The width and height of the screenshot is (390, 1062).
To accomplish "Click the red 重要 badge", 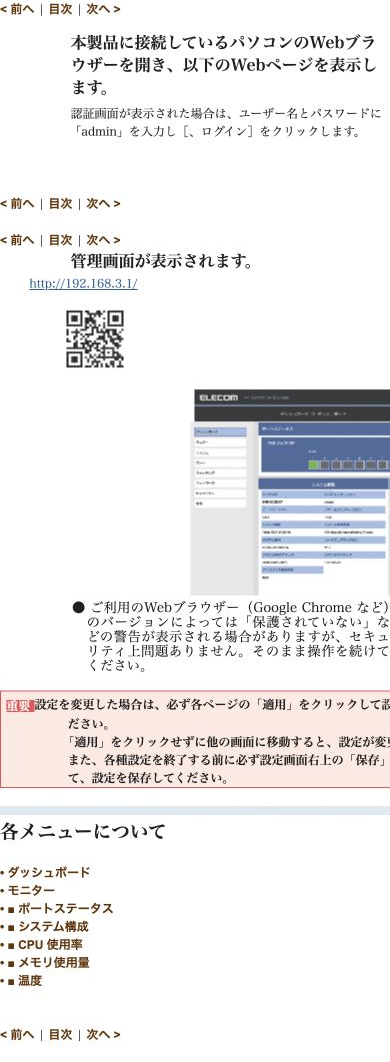I will pos(20,706).
